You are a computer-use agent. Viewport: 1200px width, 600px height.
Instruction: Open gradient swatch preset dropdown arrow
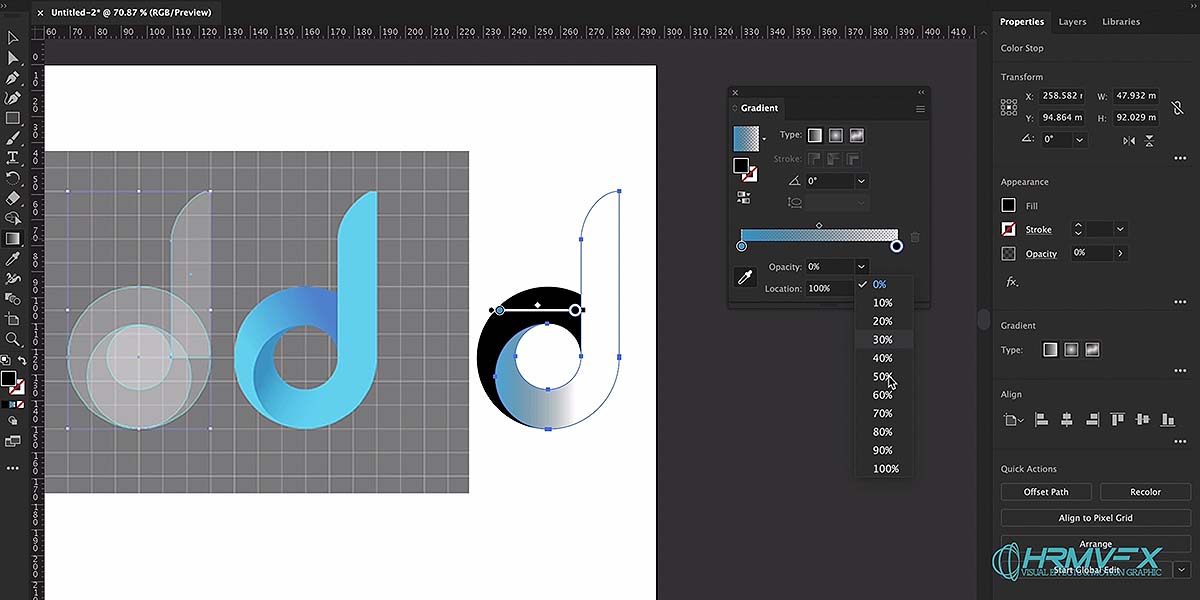coord(764,138)
